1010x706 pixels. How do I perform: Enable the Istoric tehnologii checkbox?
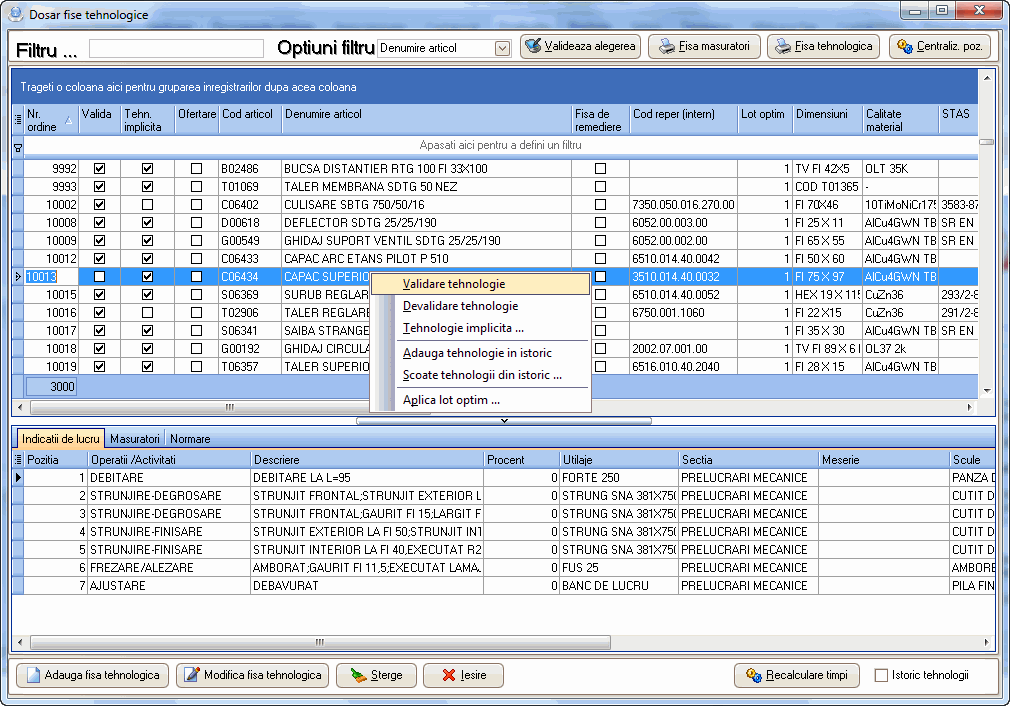pyautogui.click(x=881, y=676)
